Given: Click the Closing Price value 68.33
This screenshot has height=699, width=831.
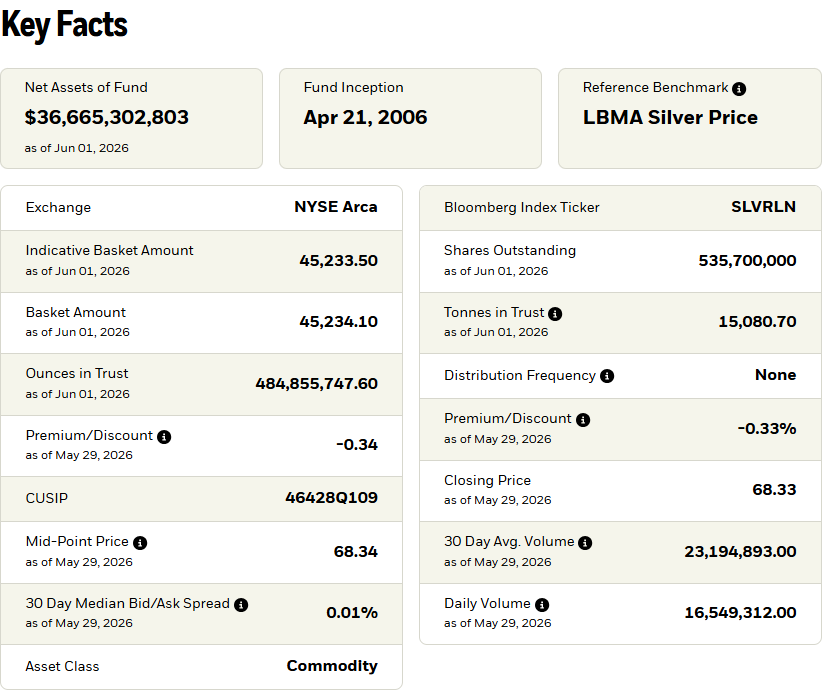Looking at the screenshot, I should (774, 490).
